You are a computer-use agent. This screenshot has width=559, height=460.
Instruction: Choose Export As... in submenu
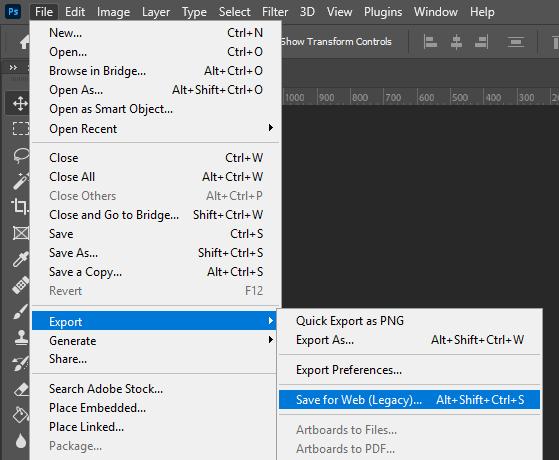409,339
